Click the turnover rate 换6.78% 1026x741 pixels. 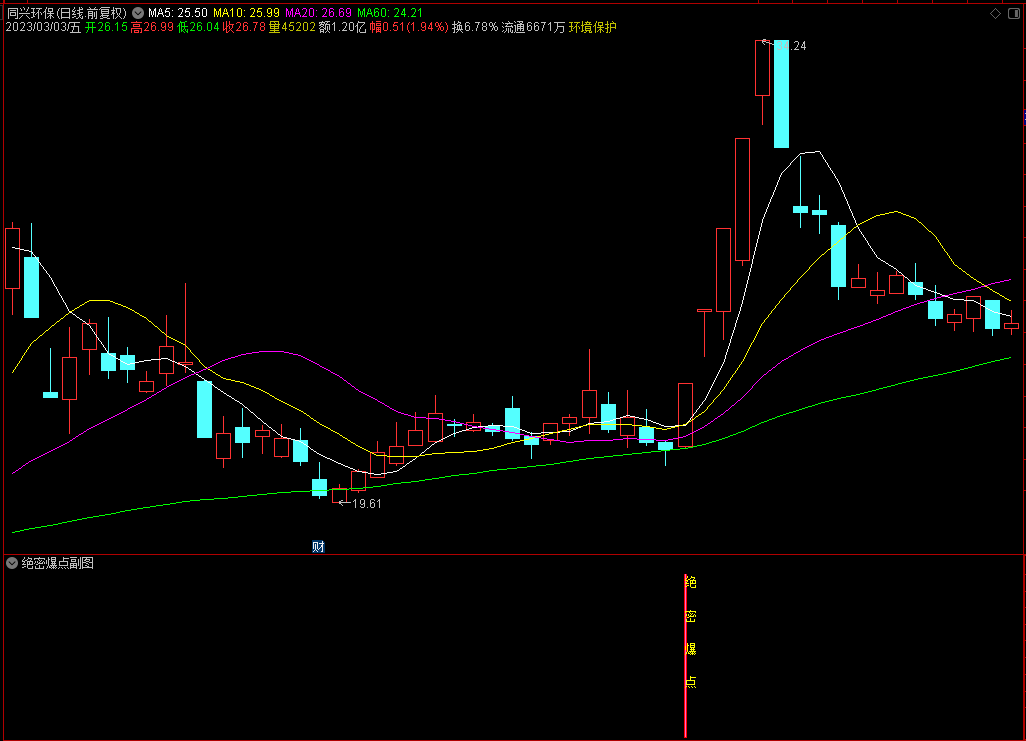coord(475,27)
